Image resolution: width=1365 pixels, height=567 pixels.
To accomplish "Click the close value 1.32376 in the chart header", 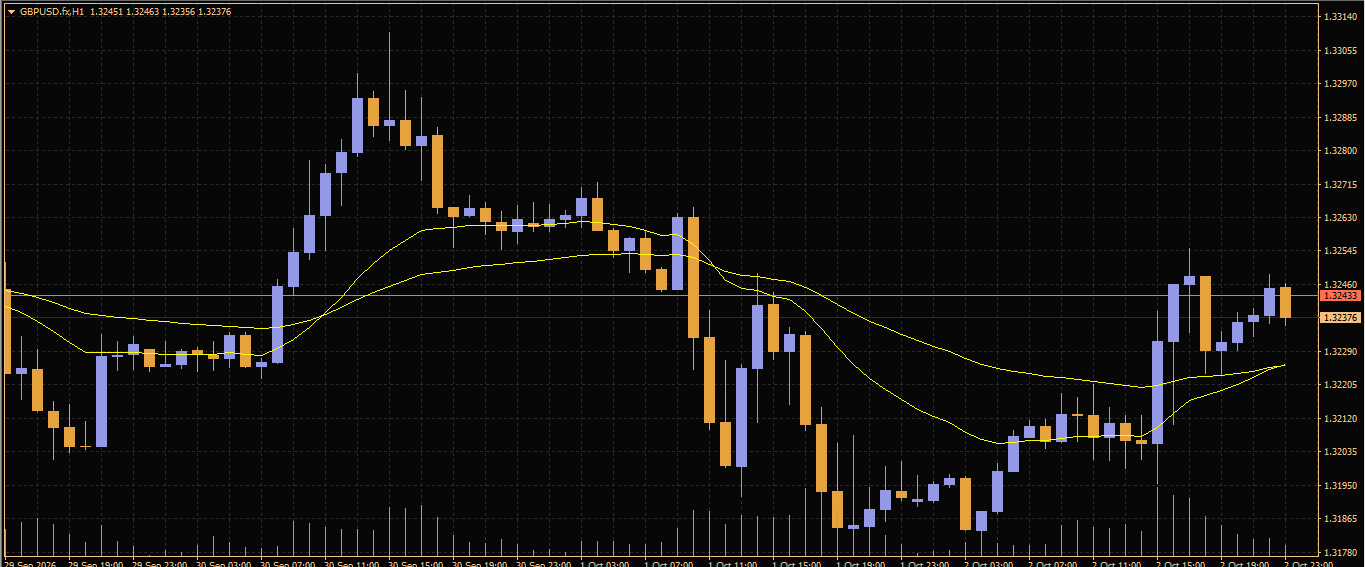I will pyautogui.click(x=215, y=12).
